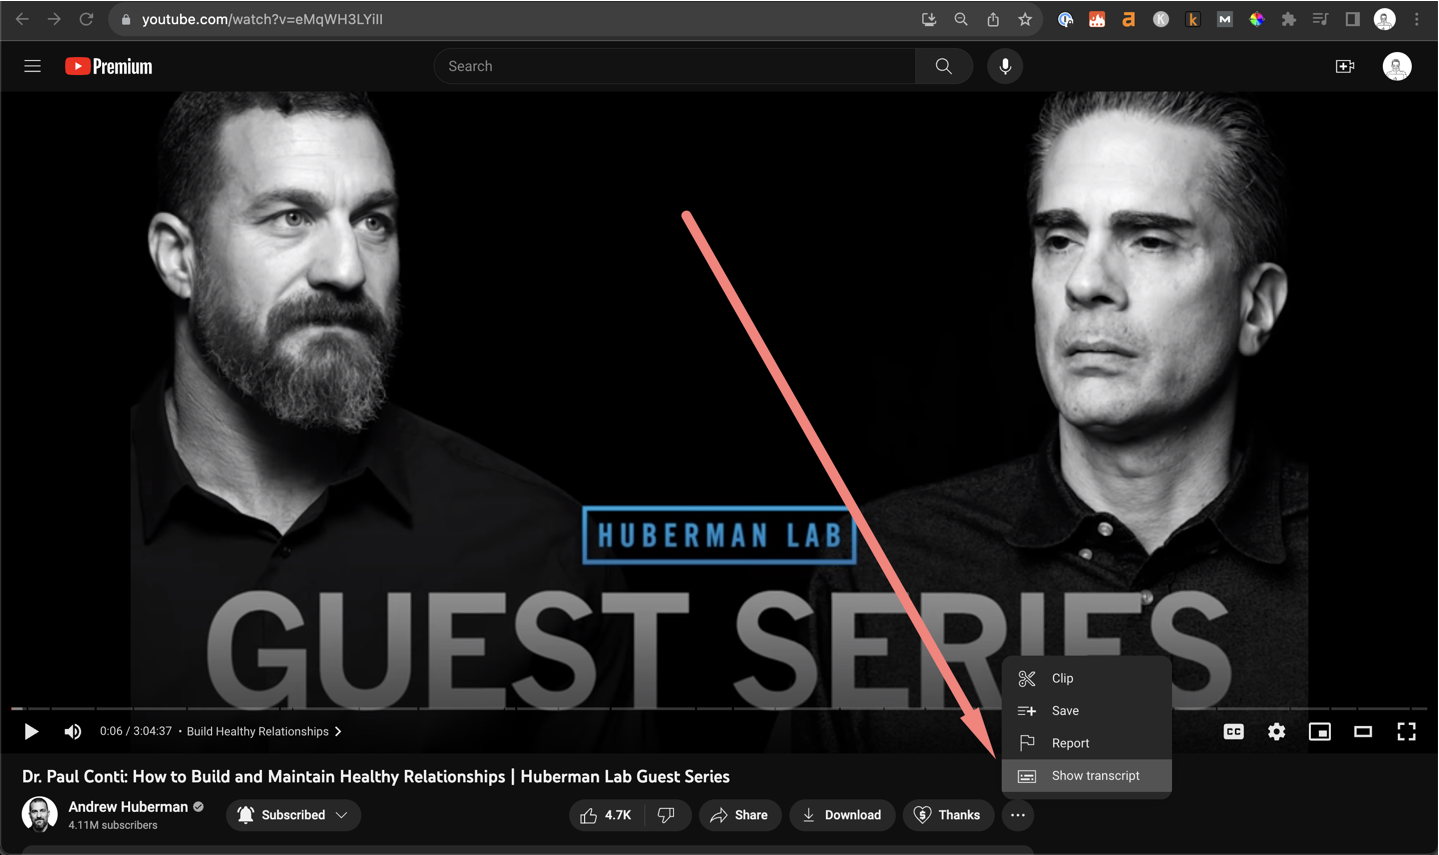1439x855 pixels.
Task: Enter full screen mode
Action: click(x=1406, y=731)
